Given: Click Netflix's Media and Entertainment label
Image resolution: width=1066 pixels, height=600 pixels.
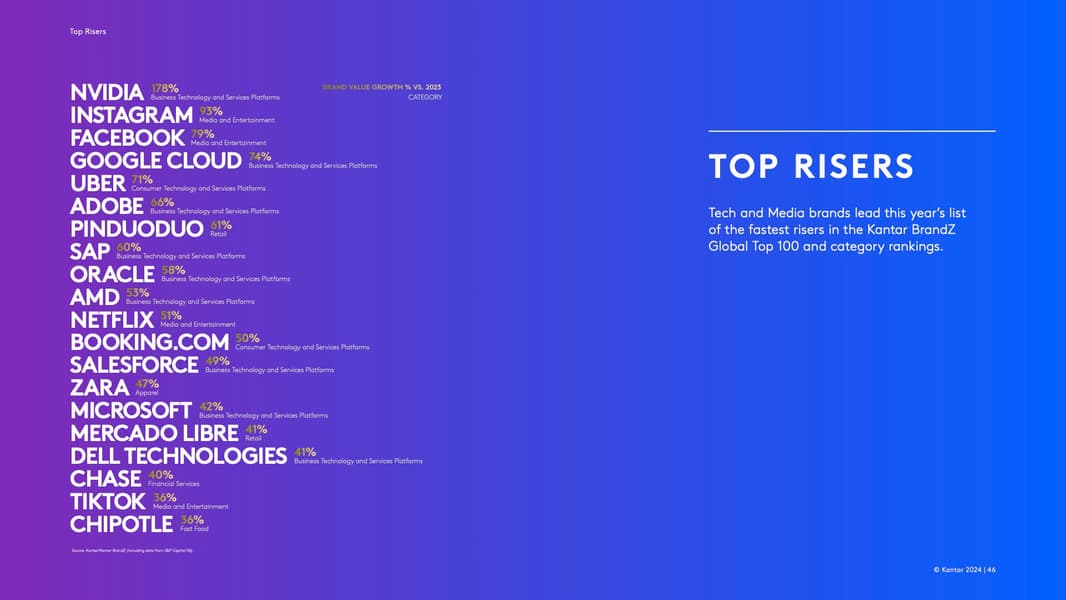Looking at the screenshot, I should pos(198,325).
